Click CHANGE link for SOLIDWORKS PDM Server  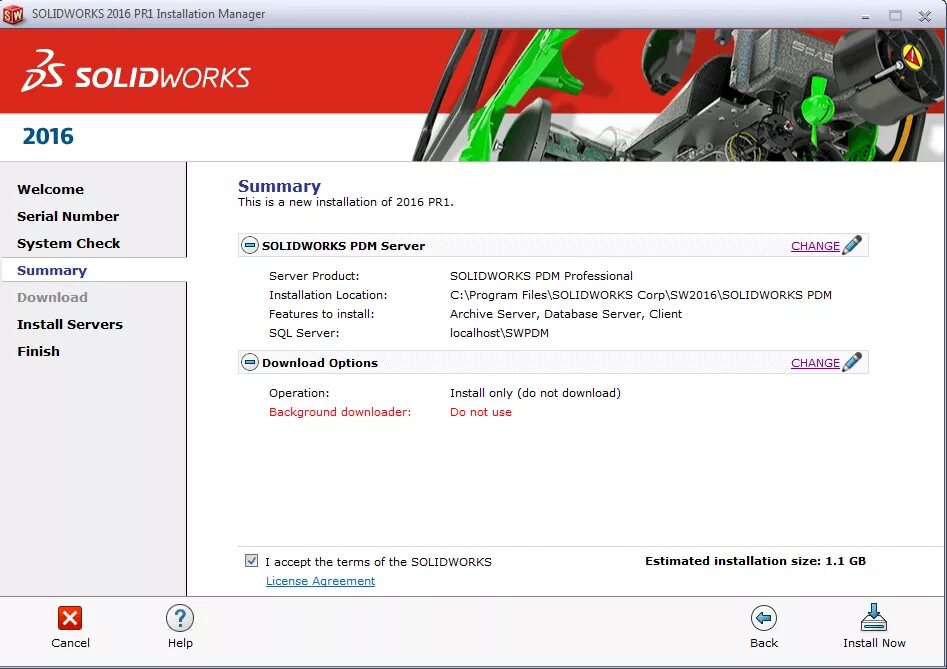tap(815, 246)
